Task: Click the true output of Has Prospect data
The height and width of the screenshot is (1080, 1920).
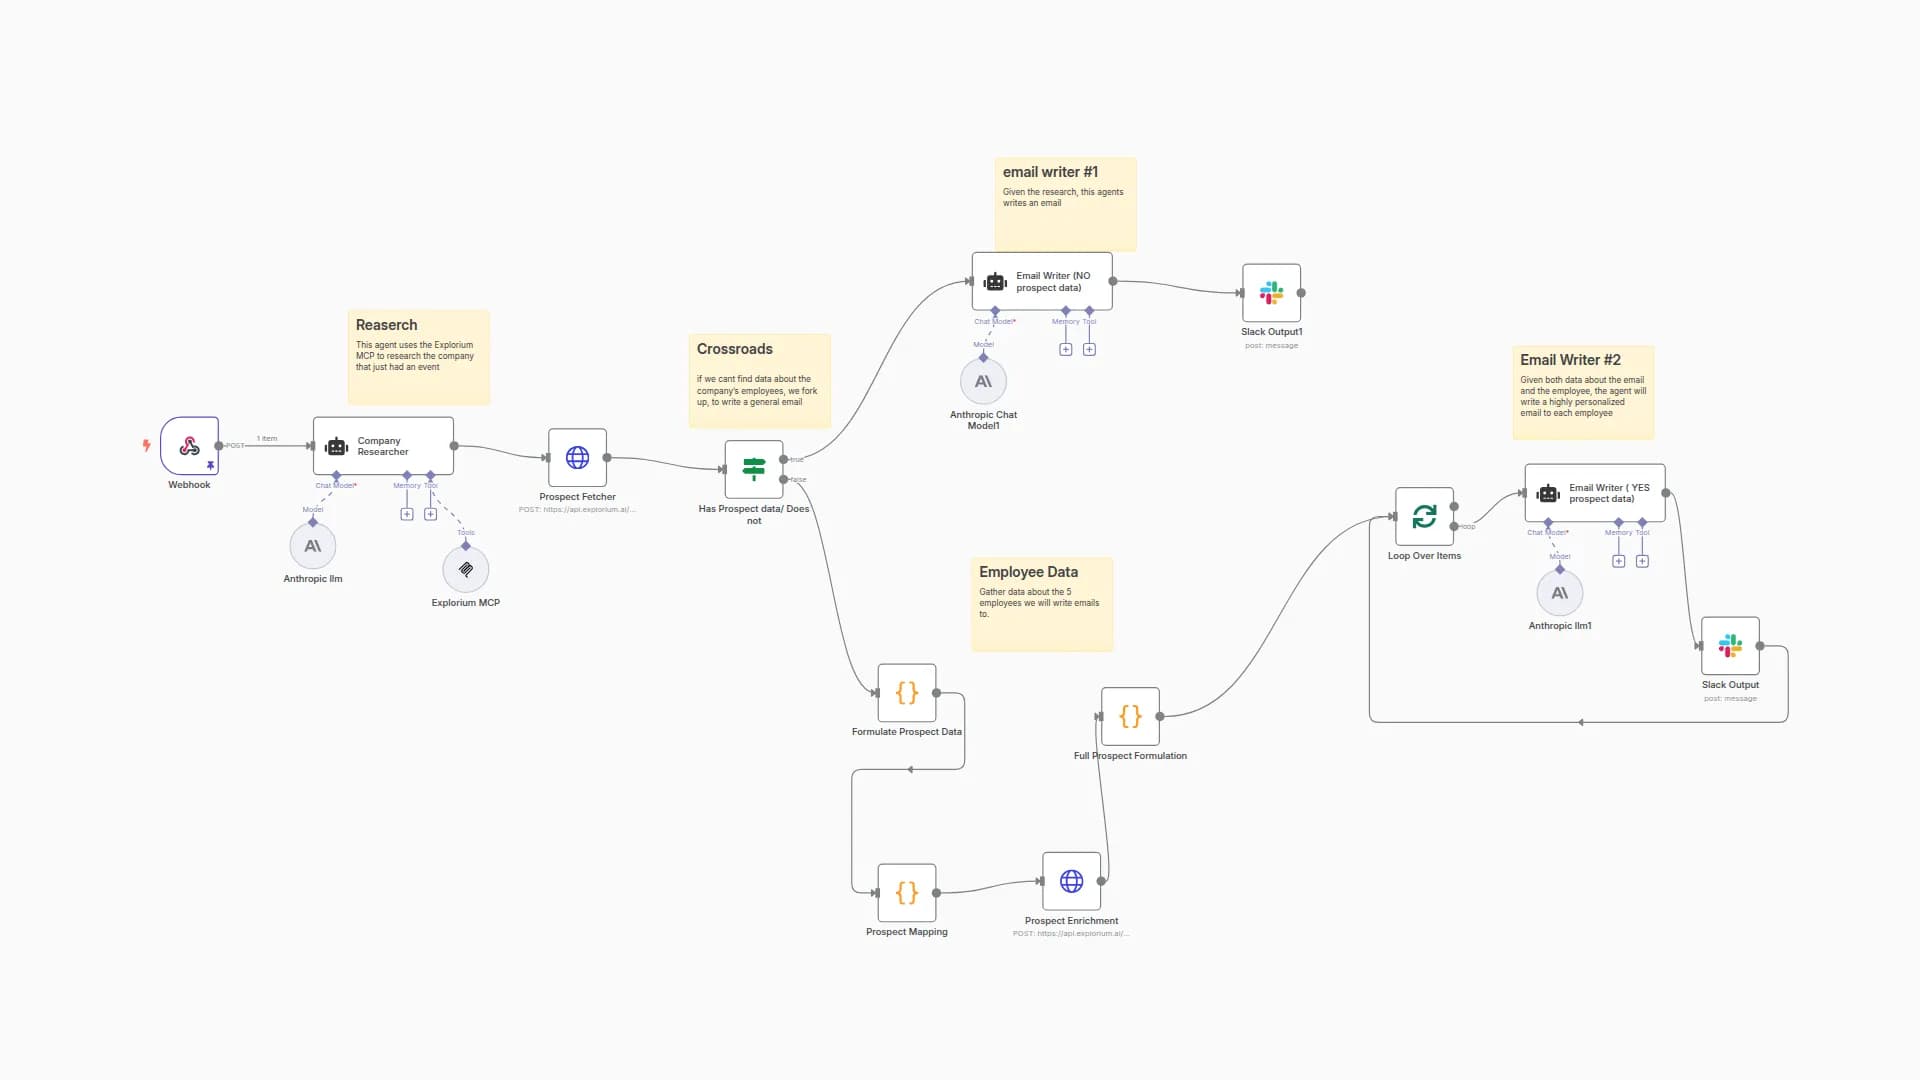Action: 783,459
